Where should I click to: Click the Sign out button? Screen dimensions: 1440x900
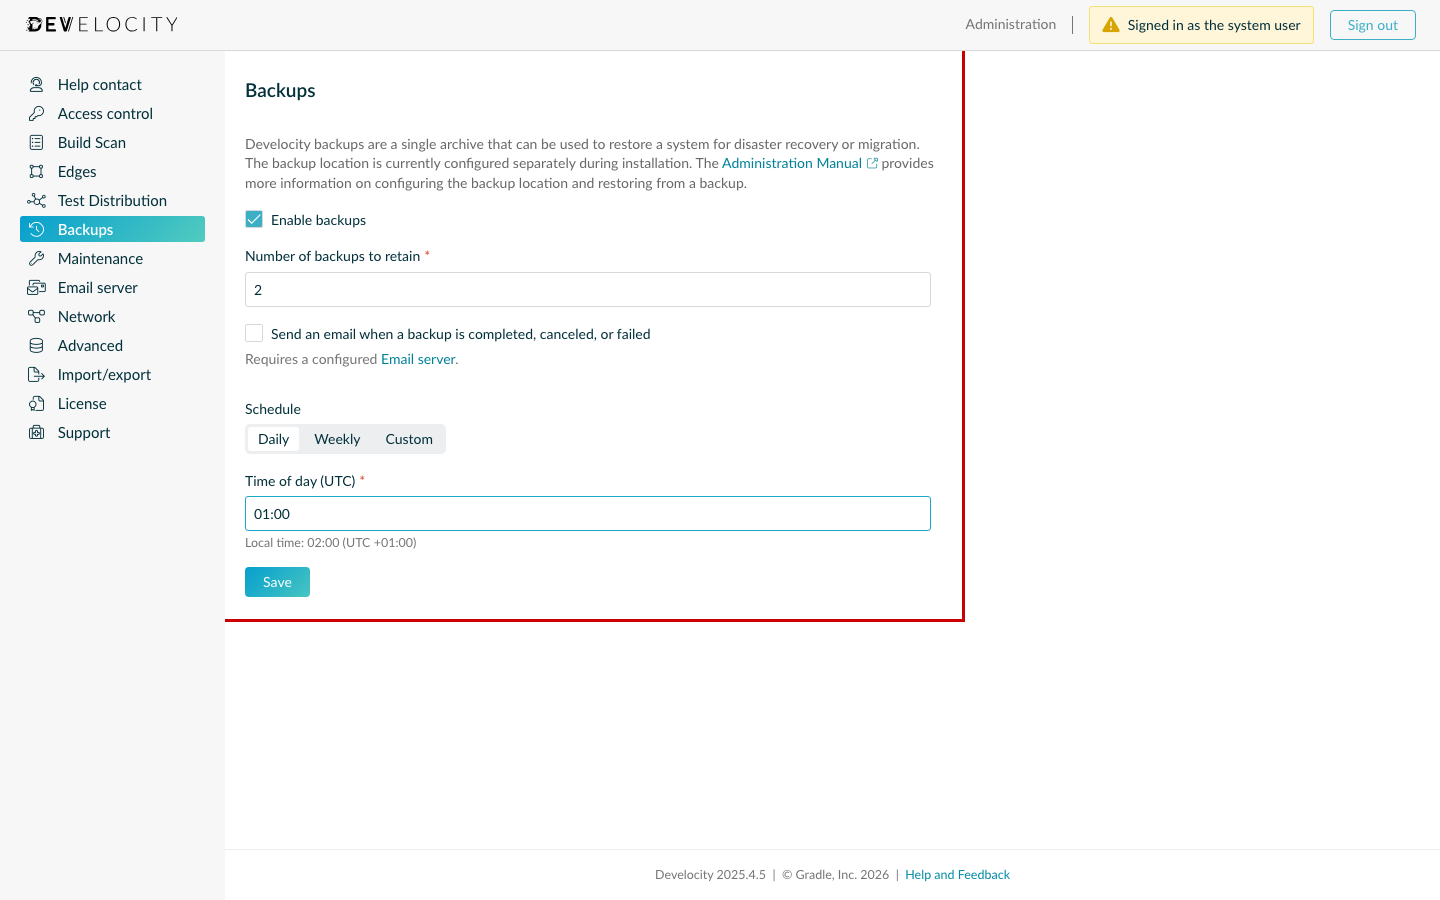click(1372, 24)
